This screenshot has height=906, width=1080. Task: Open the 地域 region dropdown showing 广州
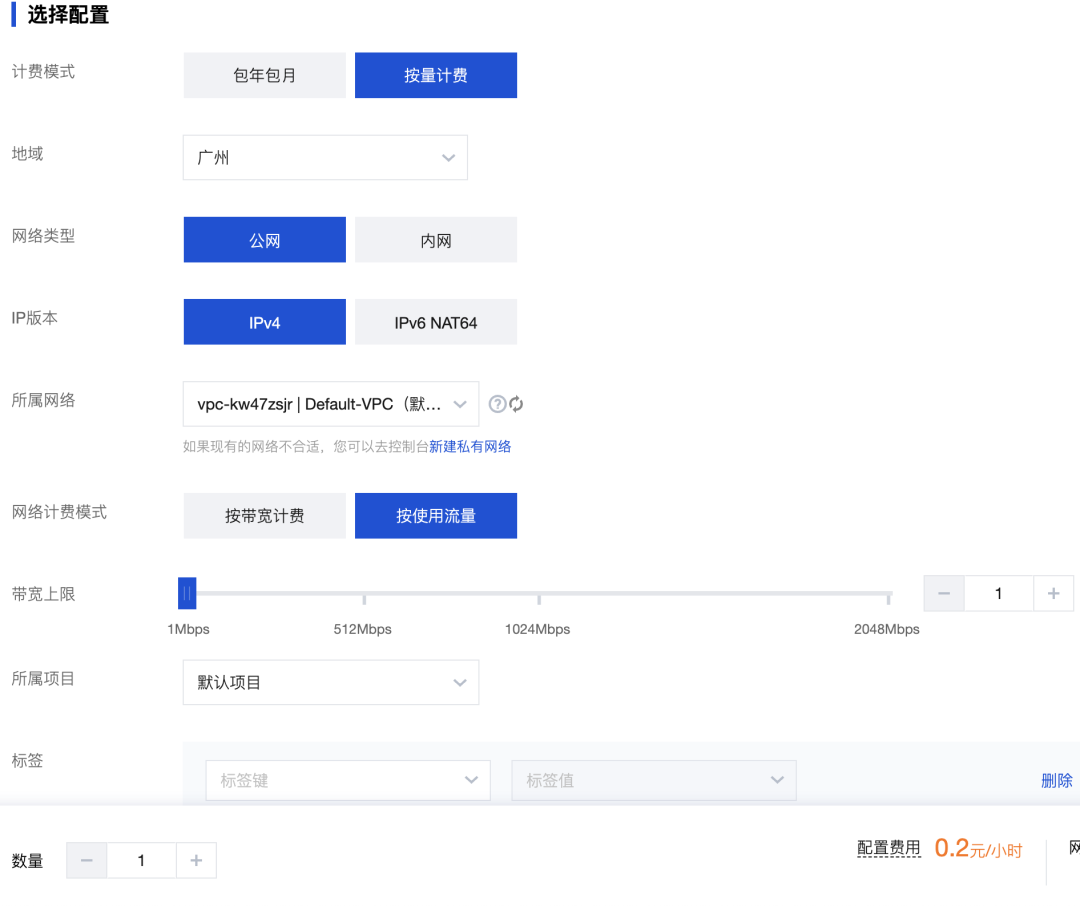point(325,158)
